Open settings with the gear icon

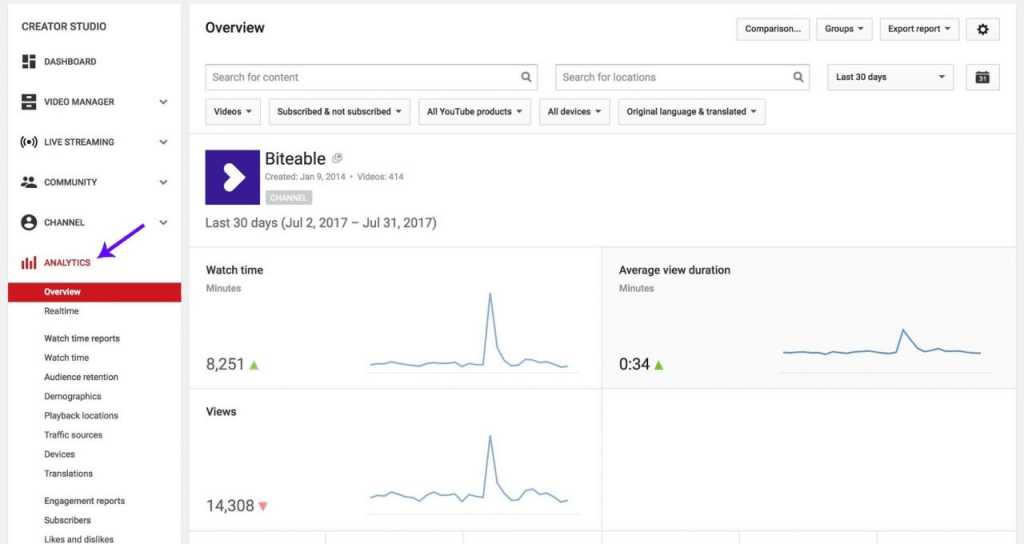[x=982, y=29]
